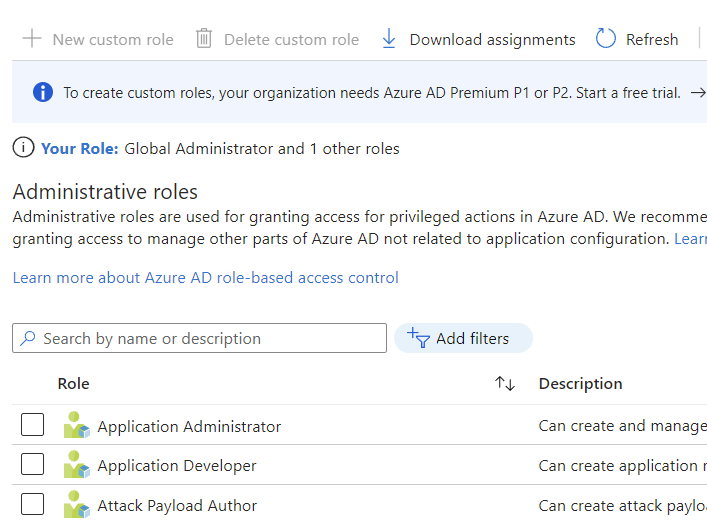The width and height of the screenshot is (707, 522).
Task: Check the Attack Payload Author checkbox
Action: point(32,504)
